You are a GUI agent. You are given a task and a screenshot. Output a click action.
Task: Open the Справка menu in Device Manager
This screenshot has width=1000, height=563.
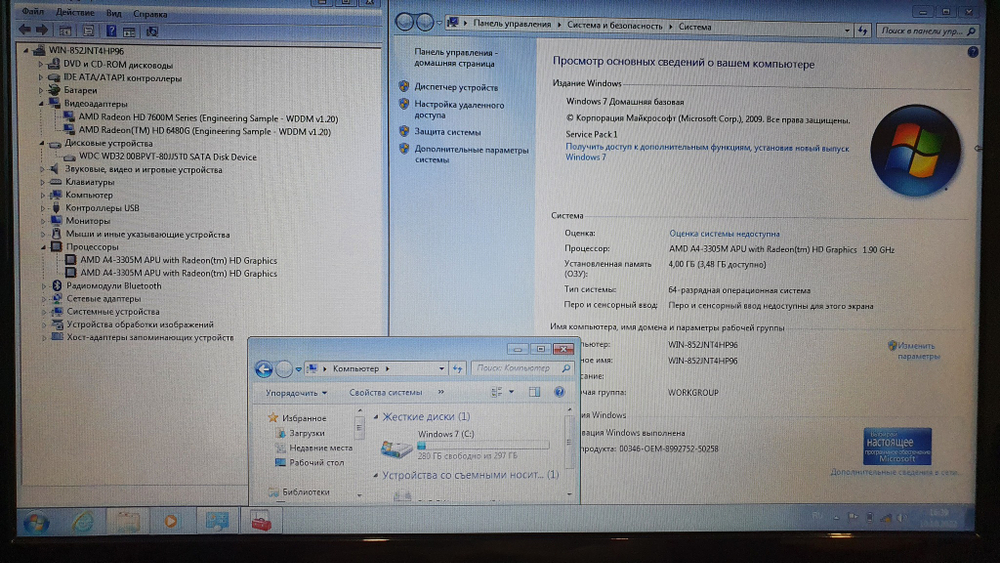150,13
